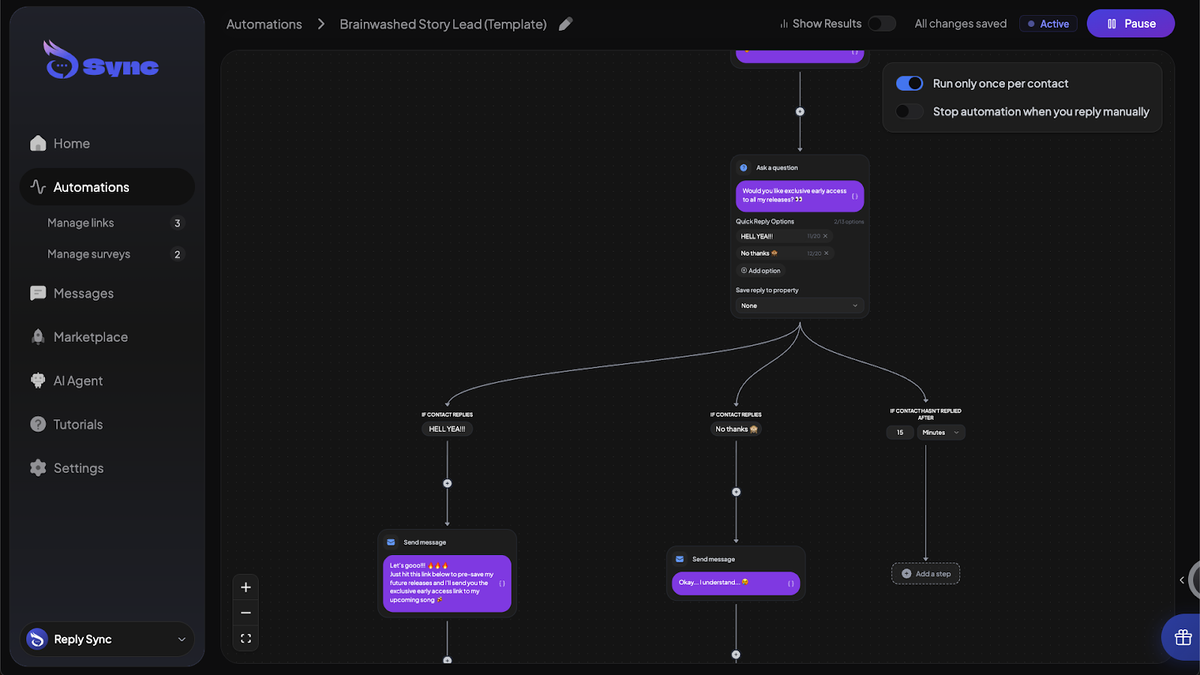Click the zoom out minus button
The width and height of the screenshot is (1200, 675).
point(246,613)
